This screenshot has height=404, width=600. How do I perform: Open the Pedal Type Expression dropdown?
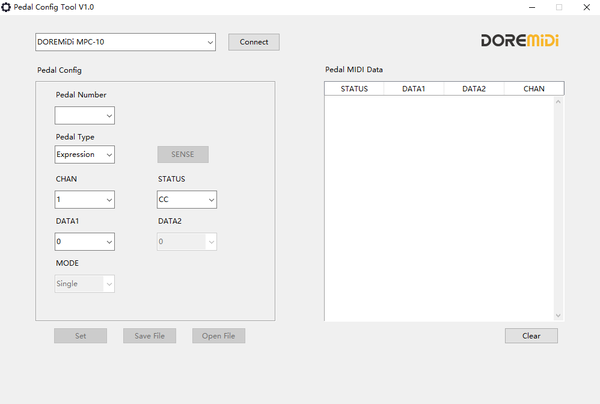85,155
